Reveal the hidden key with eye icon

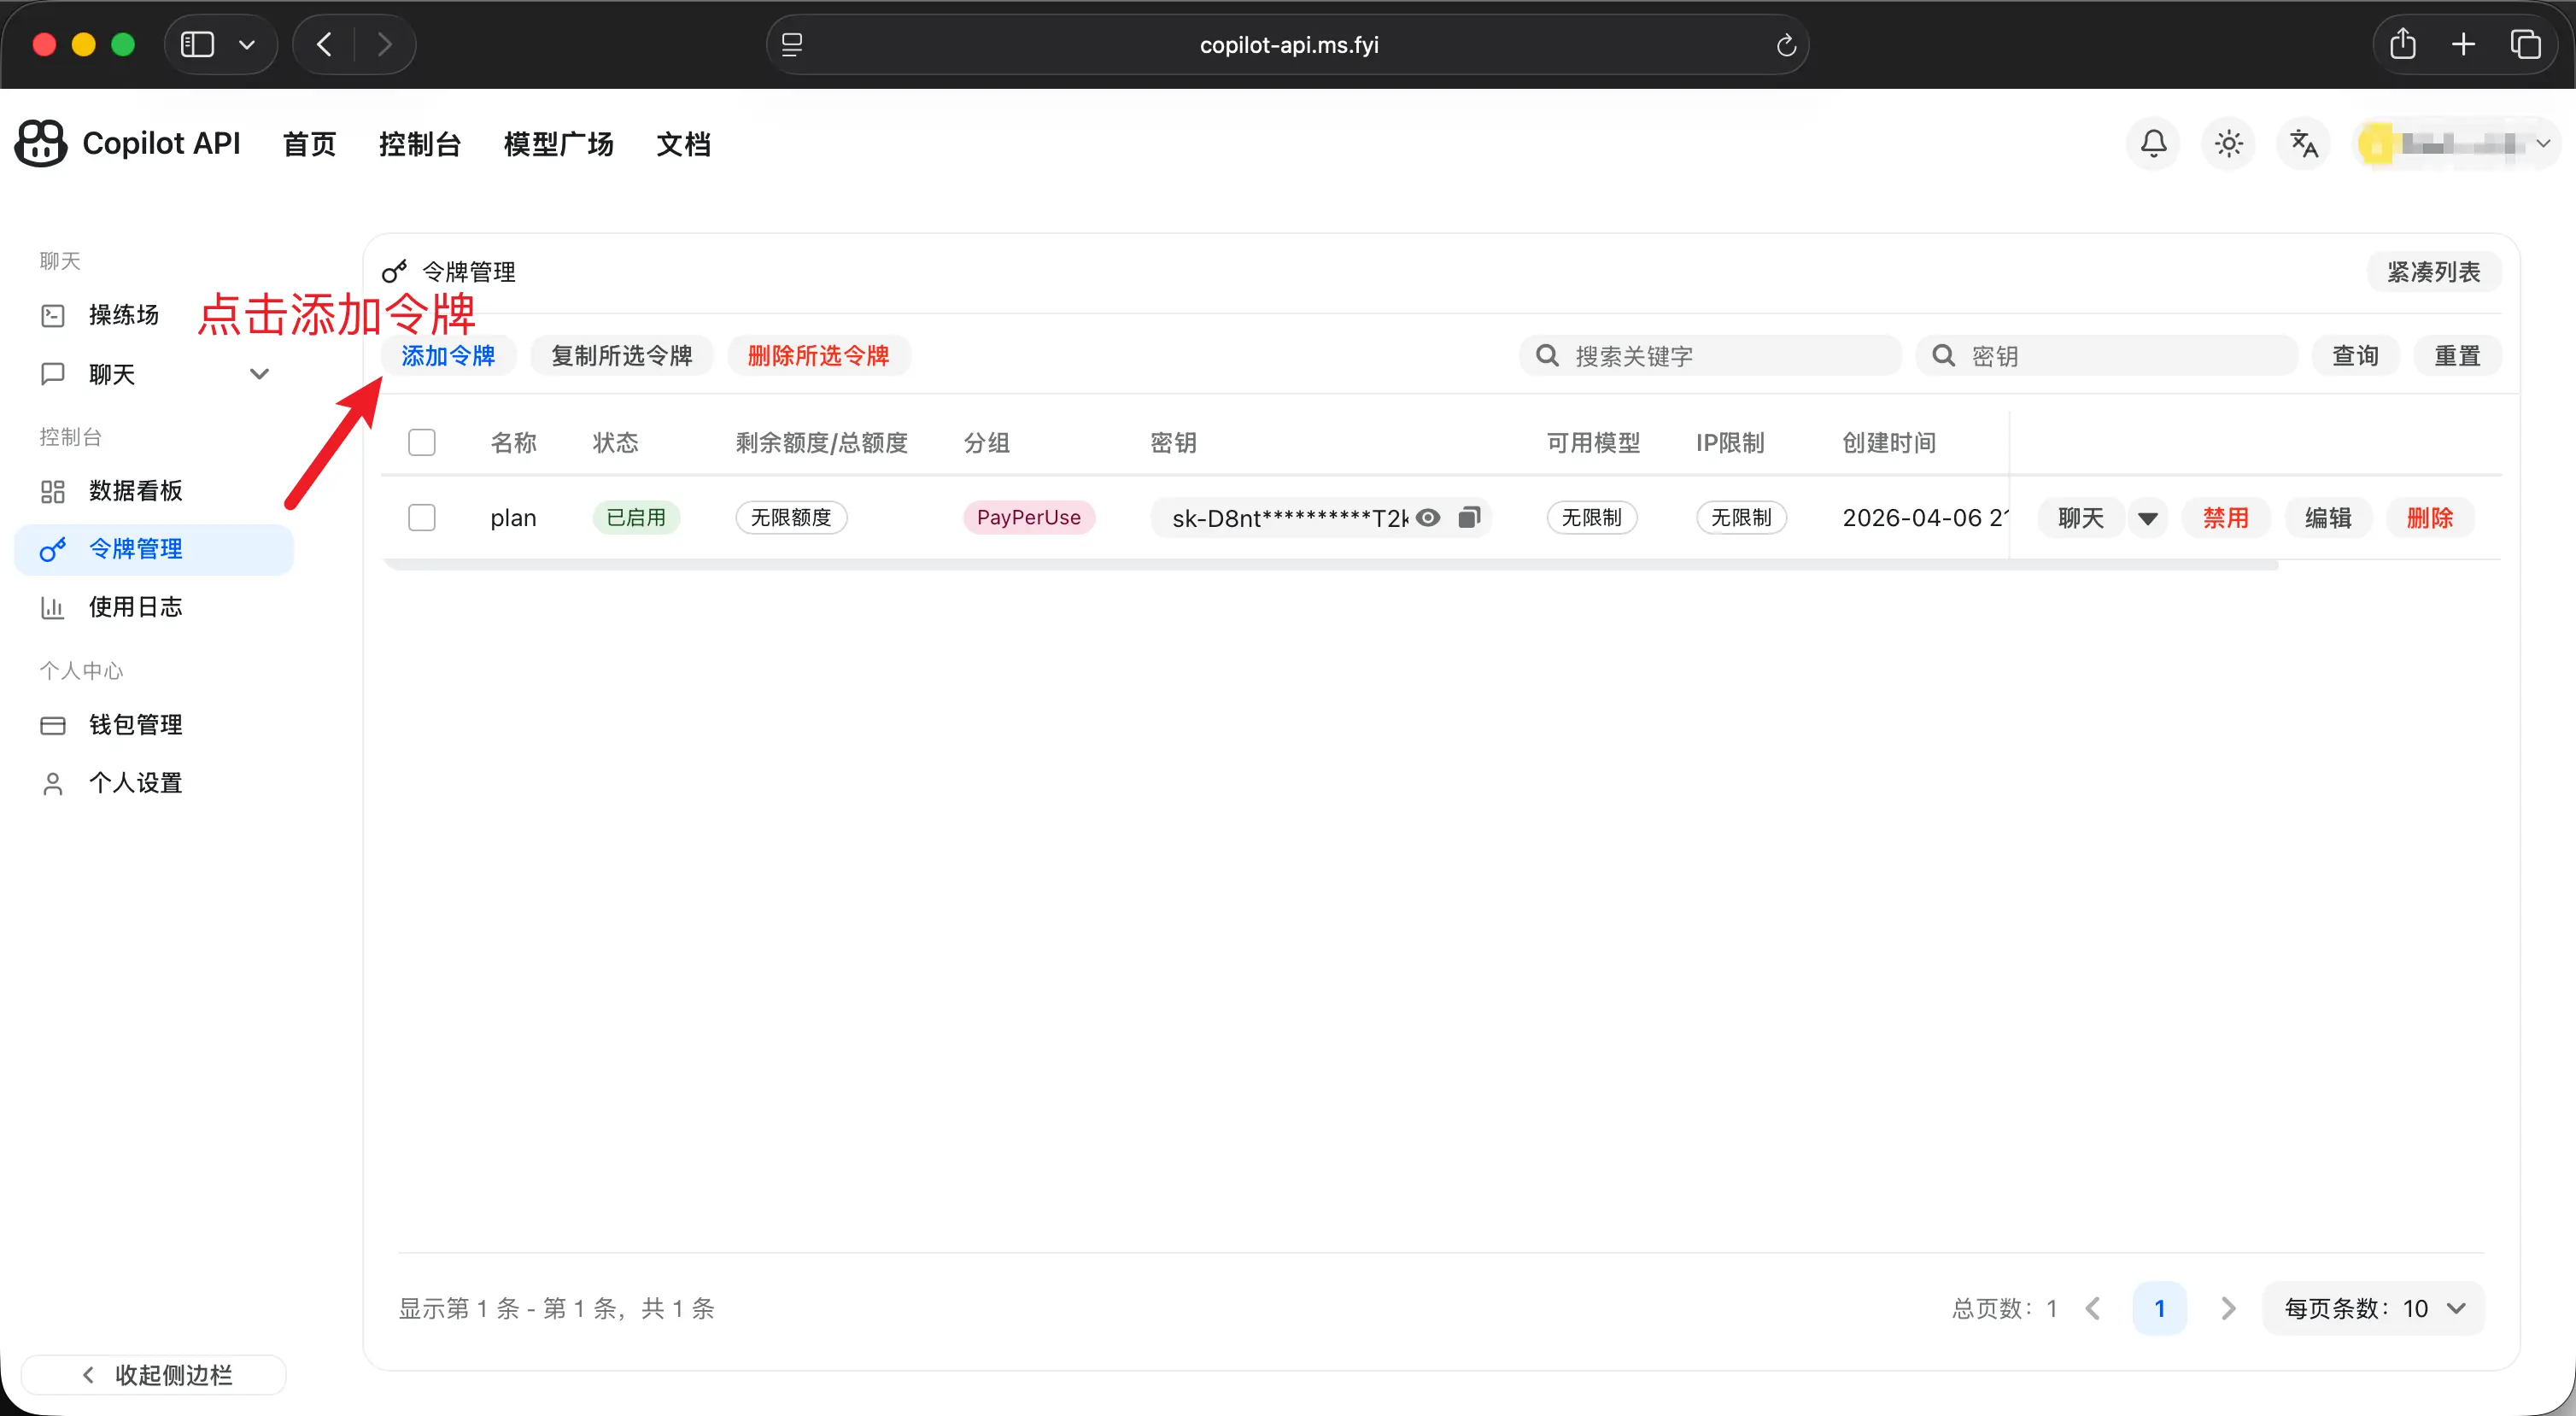coord(1428,517)
